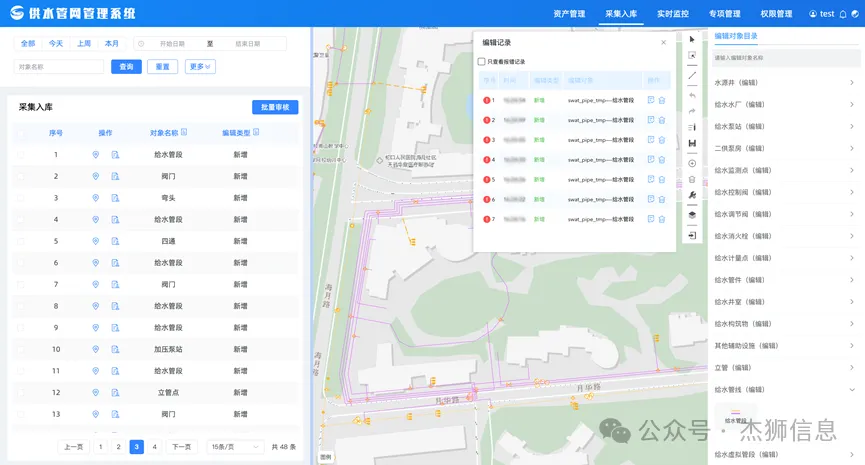This screenshot has height=465, width=865.
Task: Locate row 12 立管点 on the map
Action: pyautogui.click(x=95, y=393)
